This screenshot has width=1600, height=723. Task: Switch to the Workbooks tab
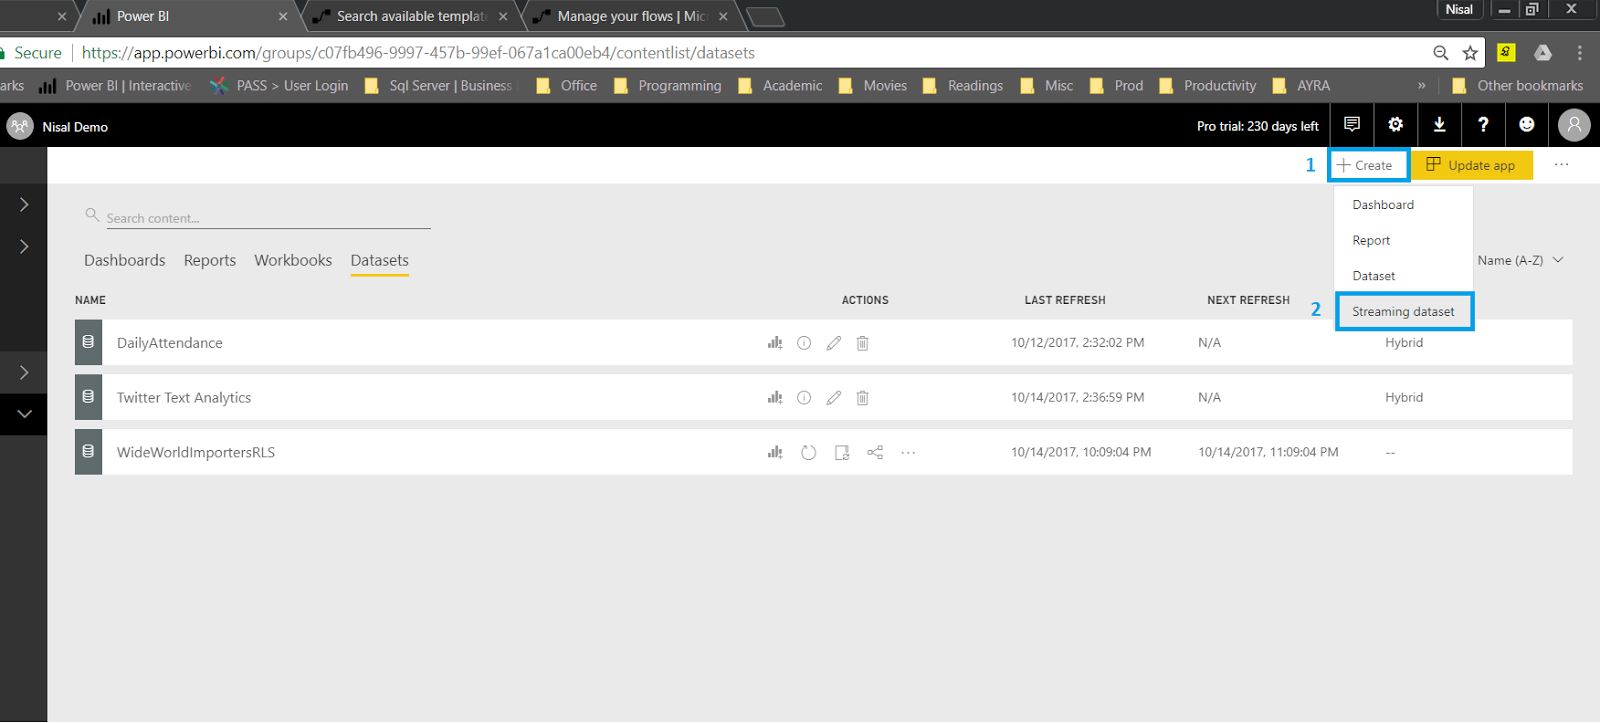click(293, 260)
